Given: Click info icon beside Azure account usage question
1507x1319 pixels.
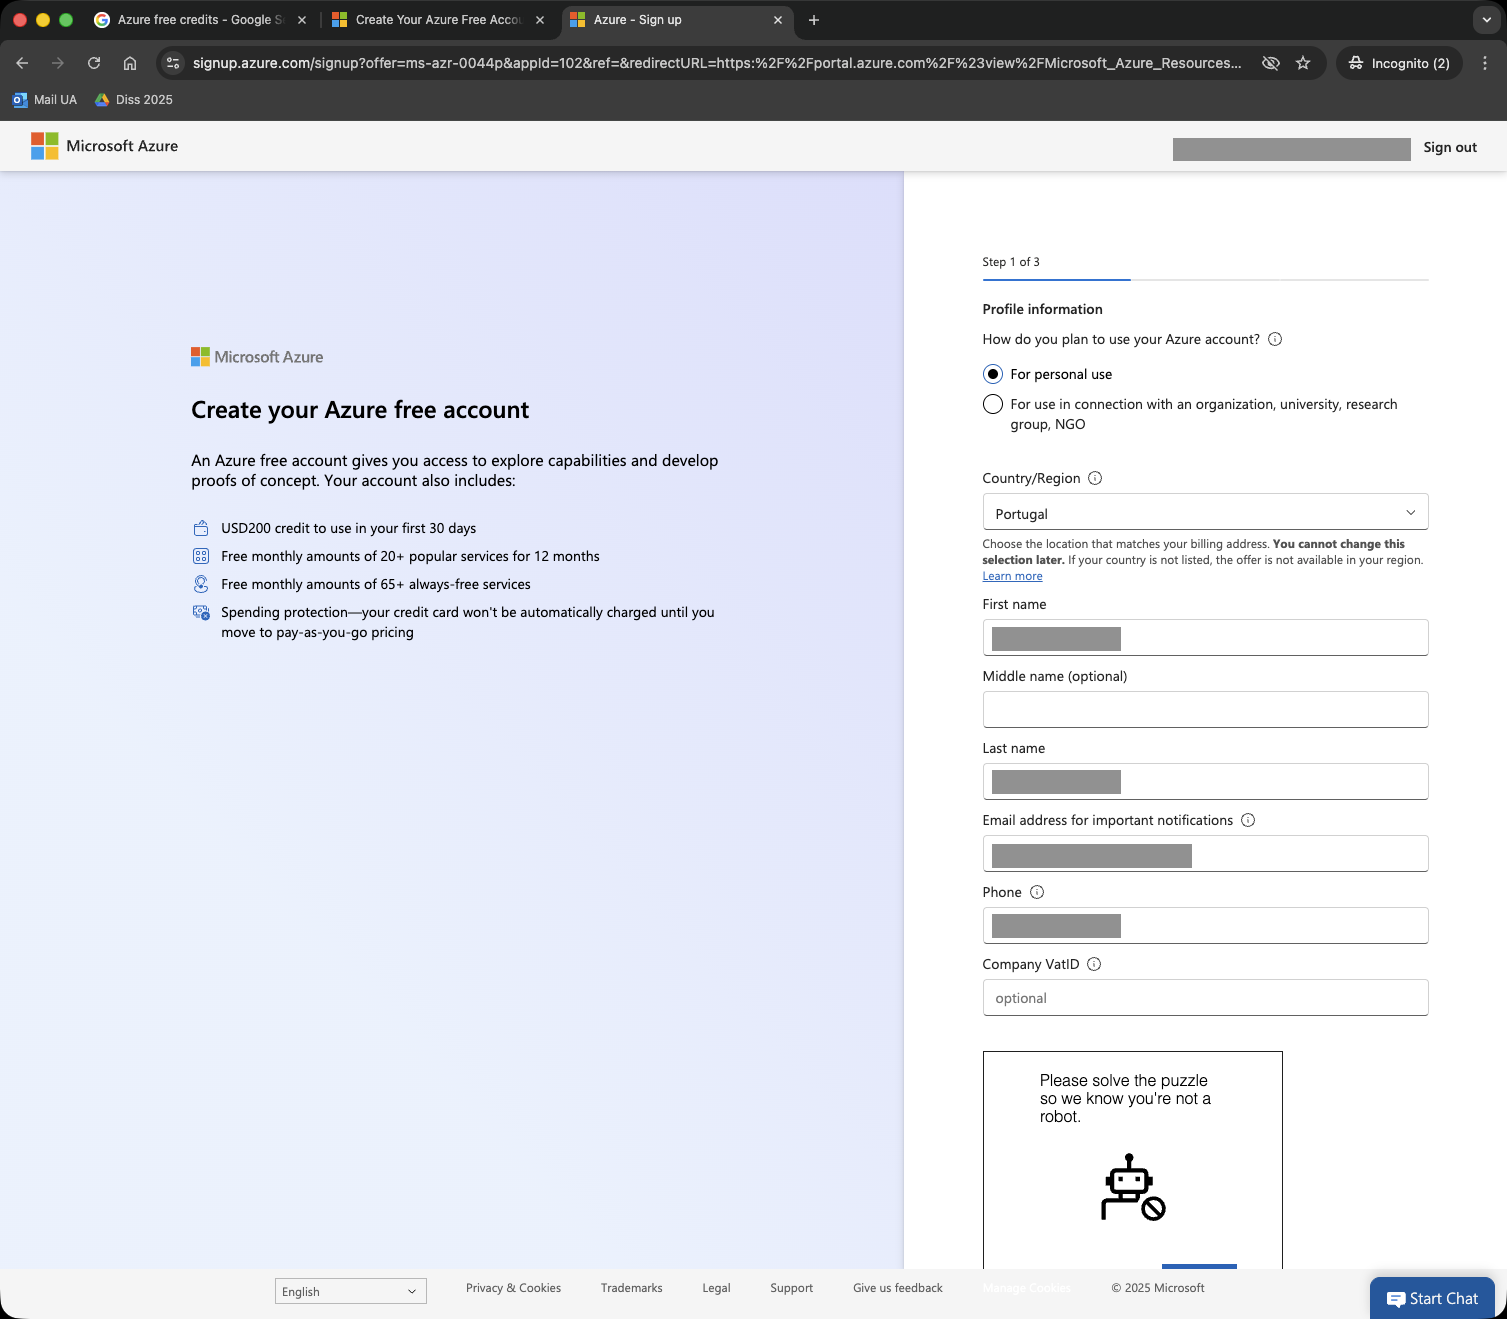Looking at the screenshot, I should [x=1275, y=339].
